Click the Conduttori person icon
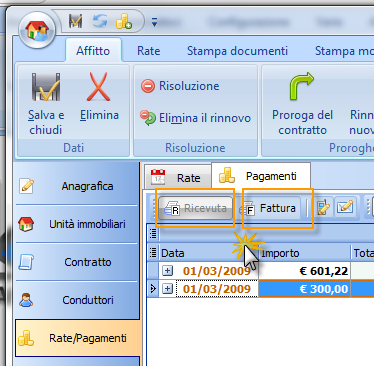Viewport: 374px width, 366px height. pos(26,300)
